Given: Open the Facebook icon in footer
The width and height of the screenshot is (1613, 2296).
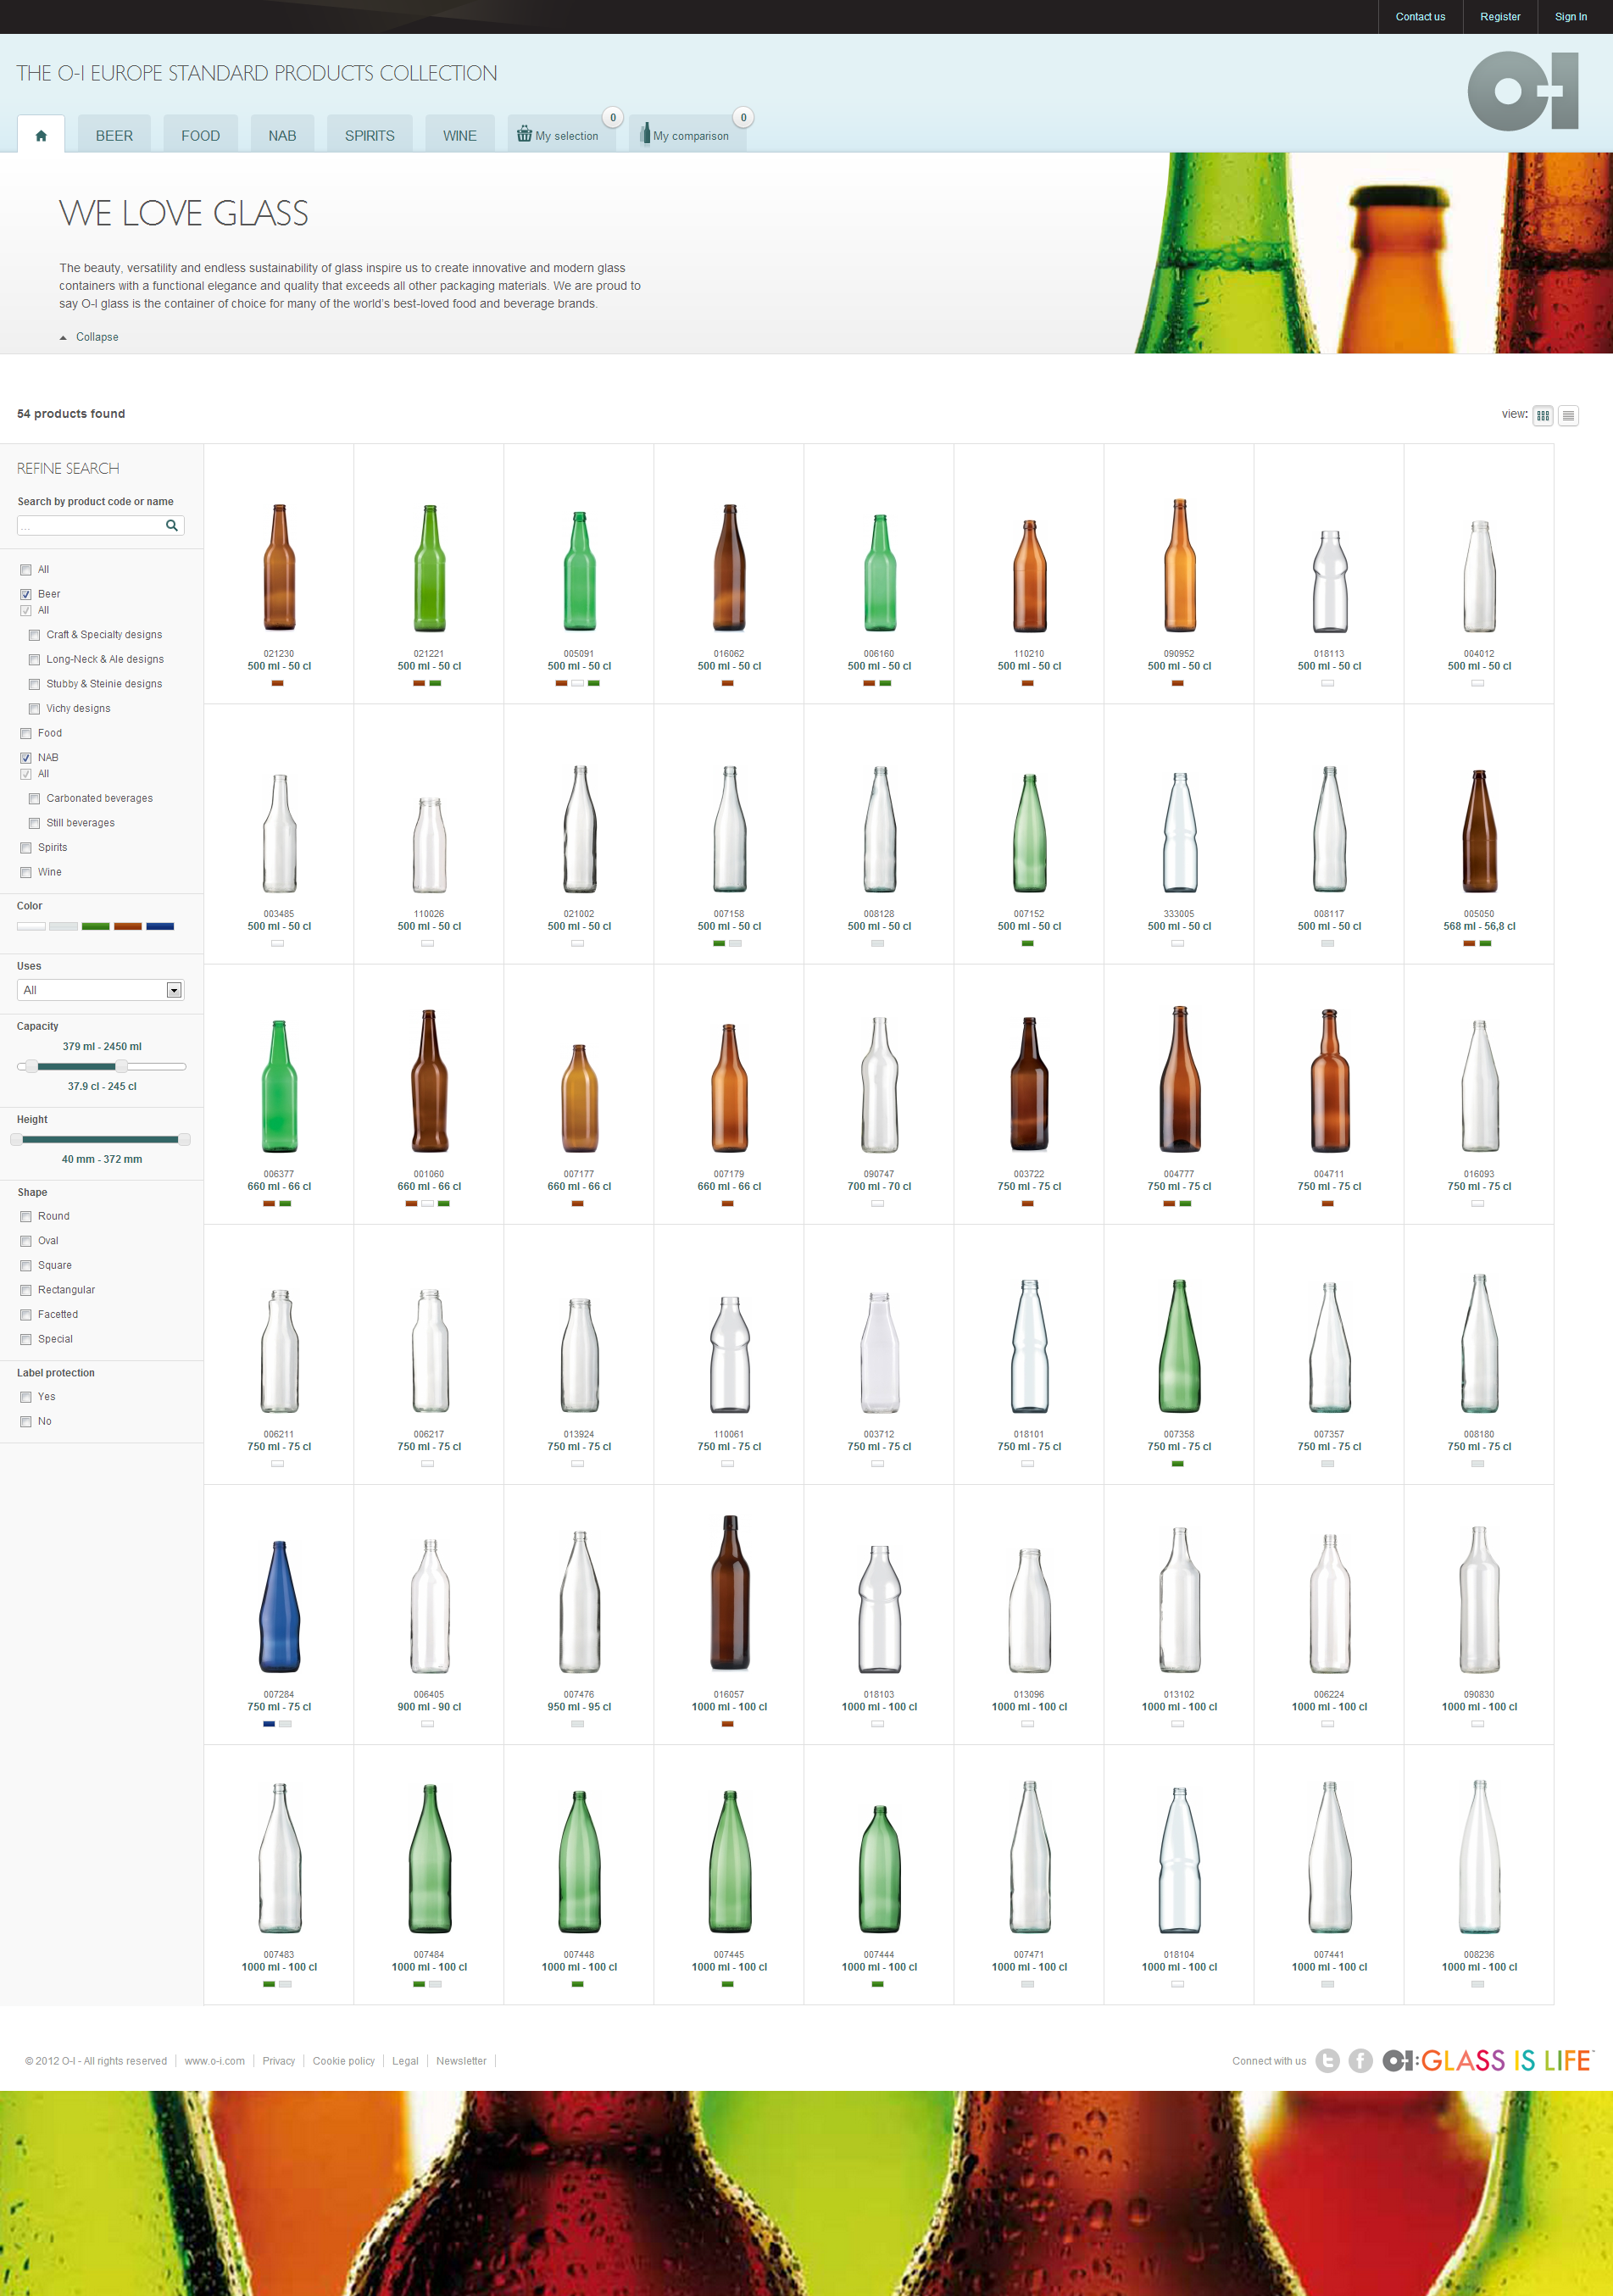Looking at the screenshot, I should pos(1360,2060).
